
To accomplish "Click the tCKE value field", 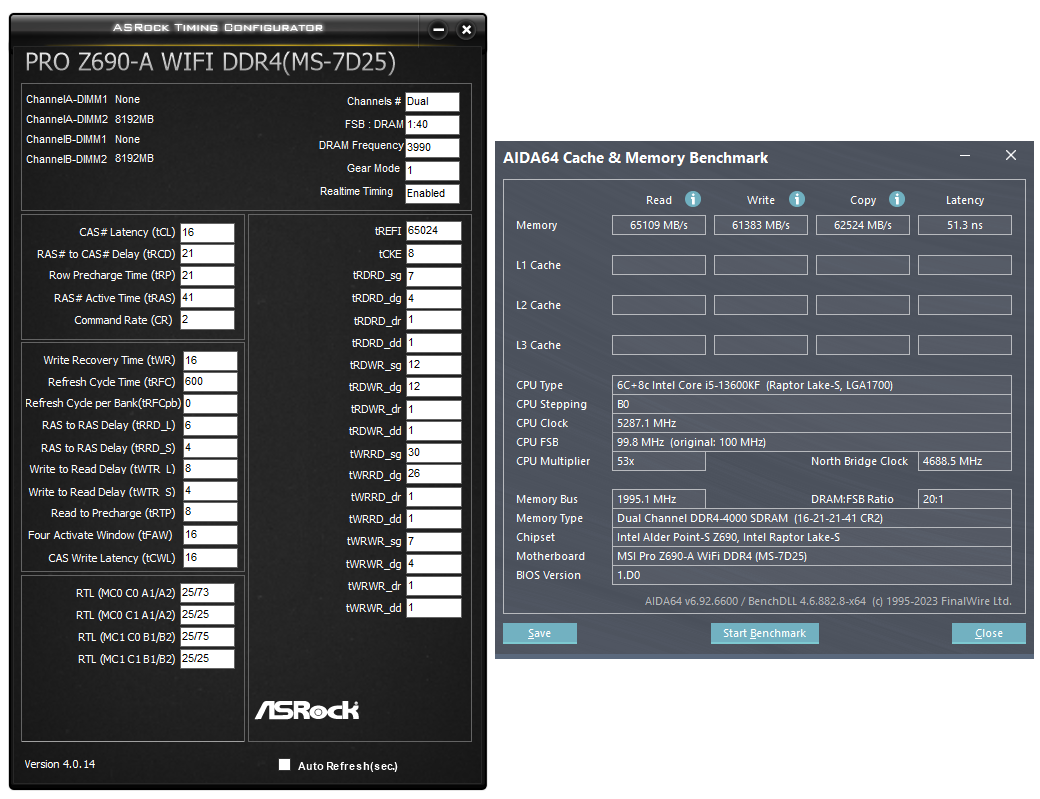I will (x=434, y=254).
